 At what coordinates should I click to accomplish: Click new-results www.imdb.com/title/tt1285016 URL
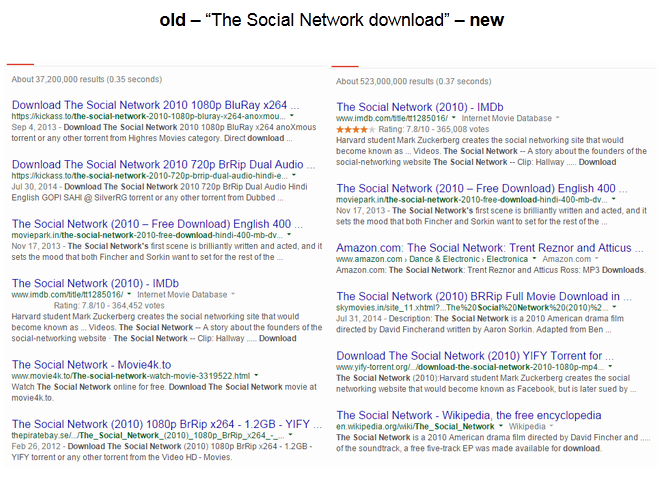point(392,118)
